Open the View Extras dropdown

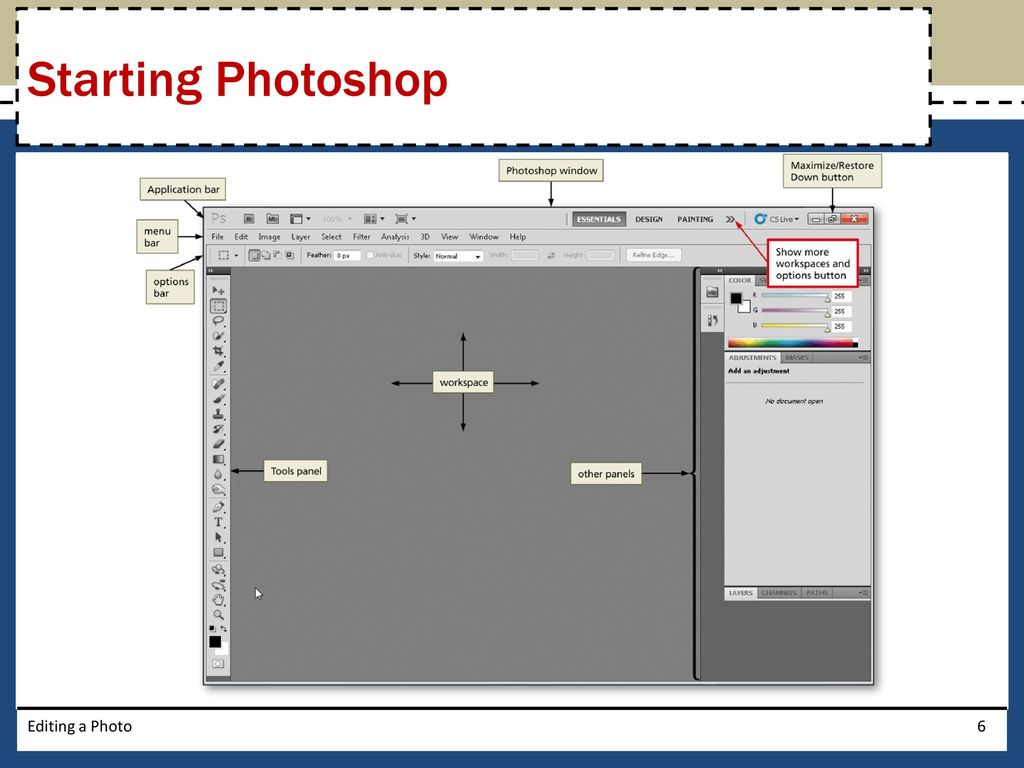(300, 219)
